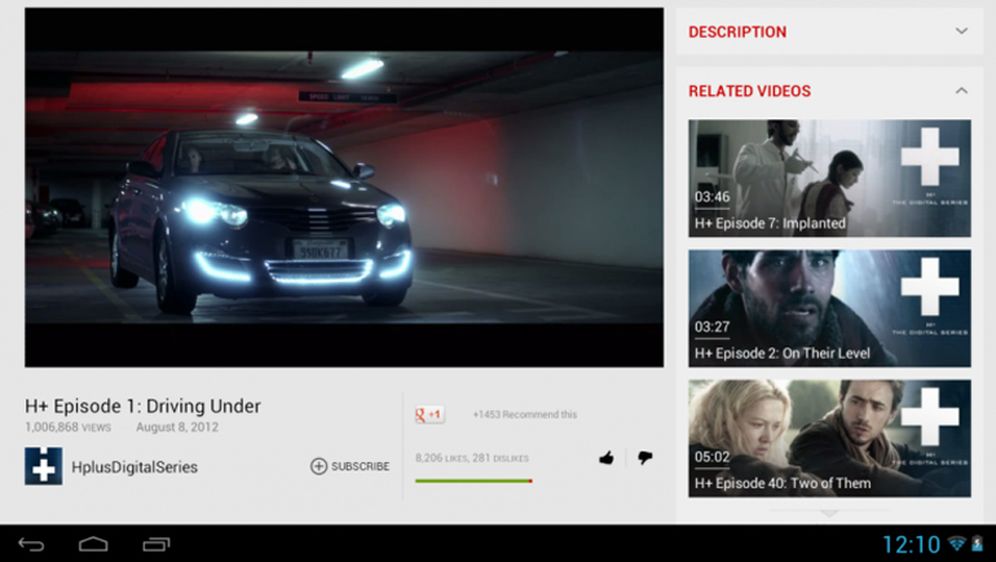This screenshot has height=562, width=996.
Task: Subscribe to the HplusDigitalSeries channel
Action: 350,466
